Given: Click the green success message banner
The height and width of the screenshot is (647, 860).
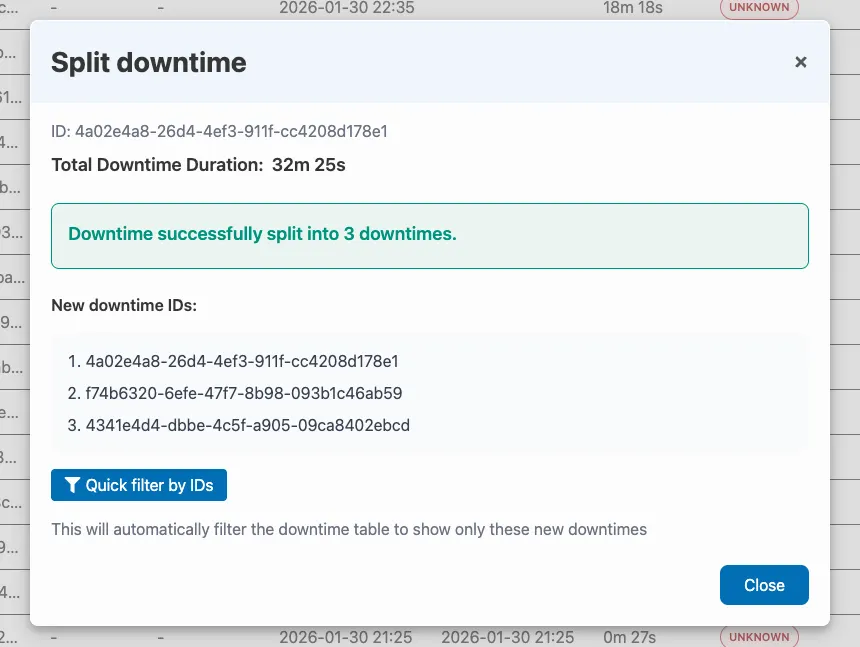Looking at the screenshot, I should (x=429, y=235).
